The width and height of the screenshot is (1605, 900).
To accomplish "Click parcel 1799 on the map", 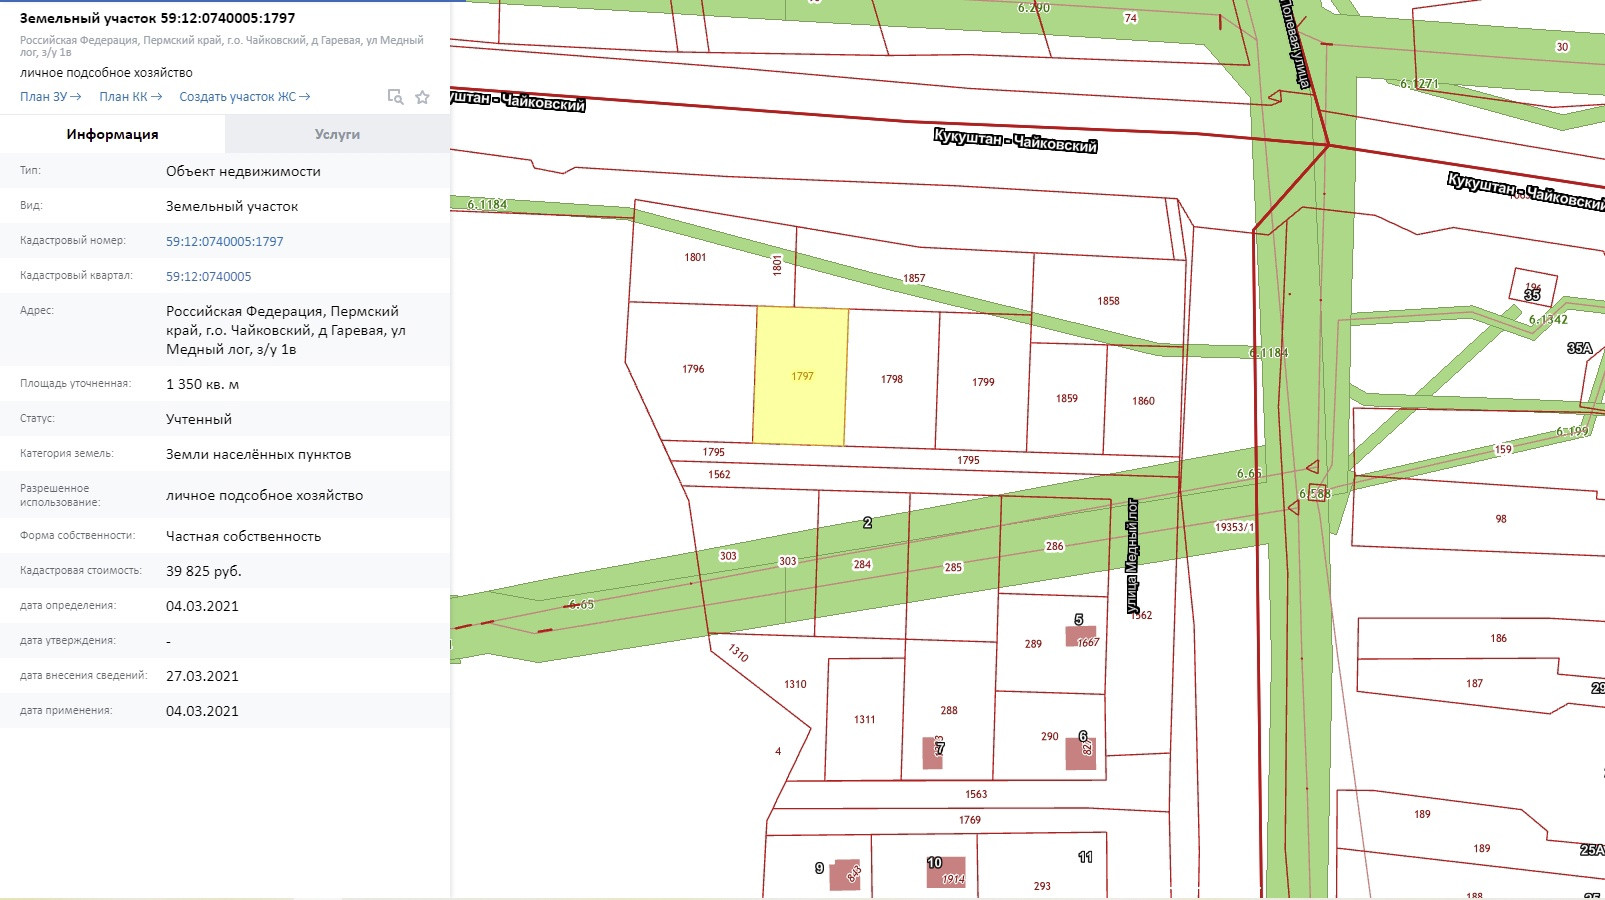I will click(983, 382).
